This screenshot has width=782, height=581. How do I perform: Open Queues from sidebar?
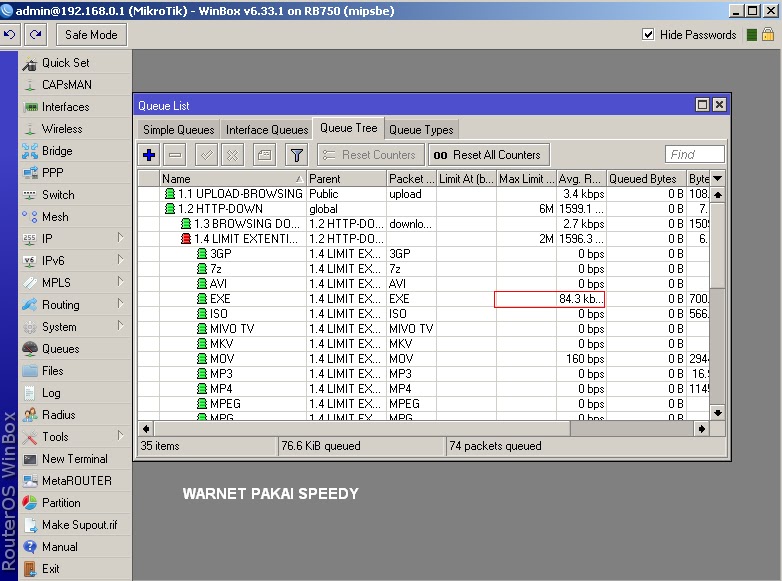[x=75, y=349]
